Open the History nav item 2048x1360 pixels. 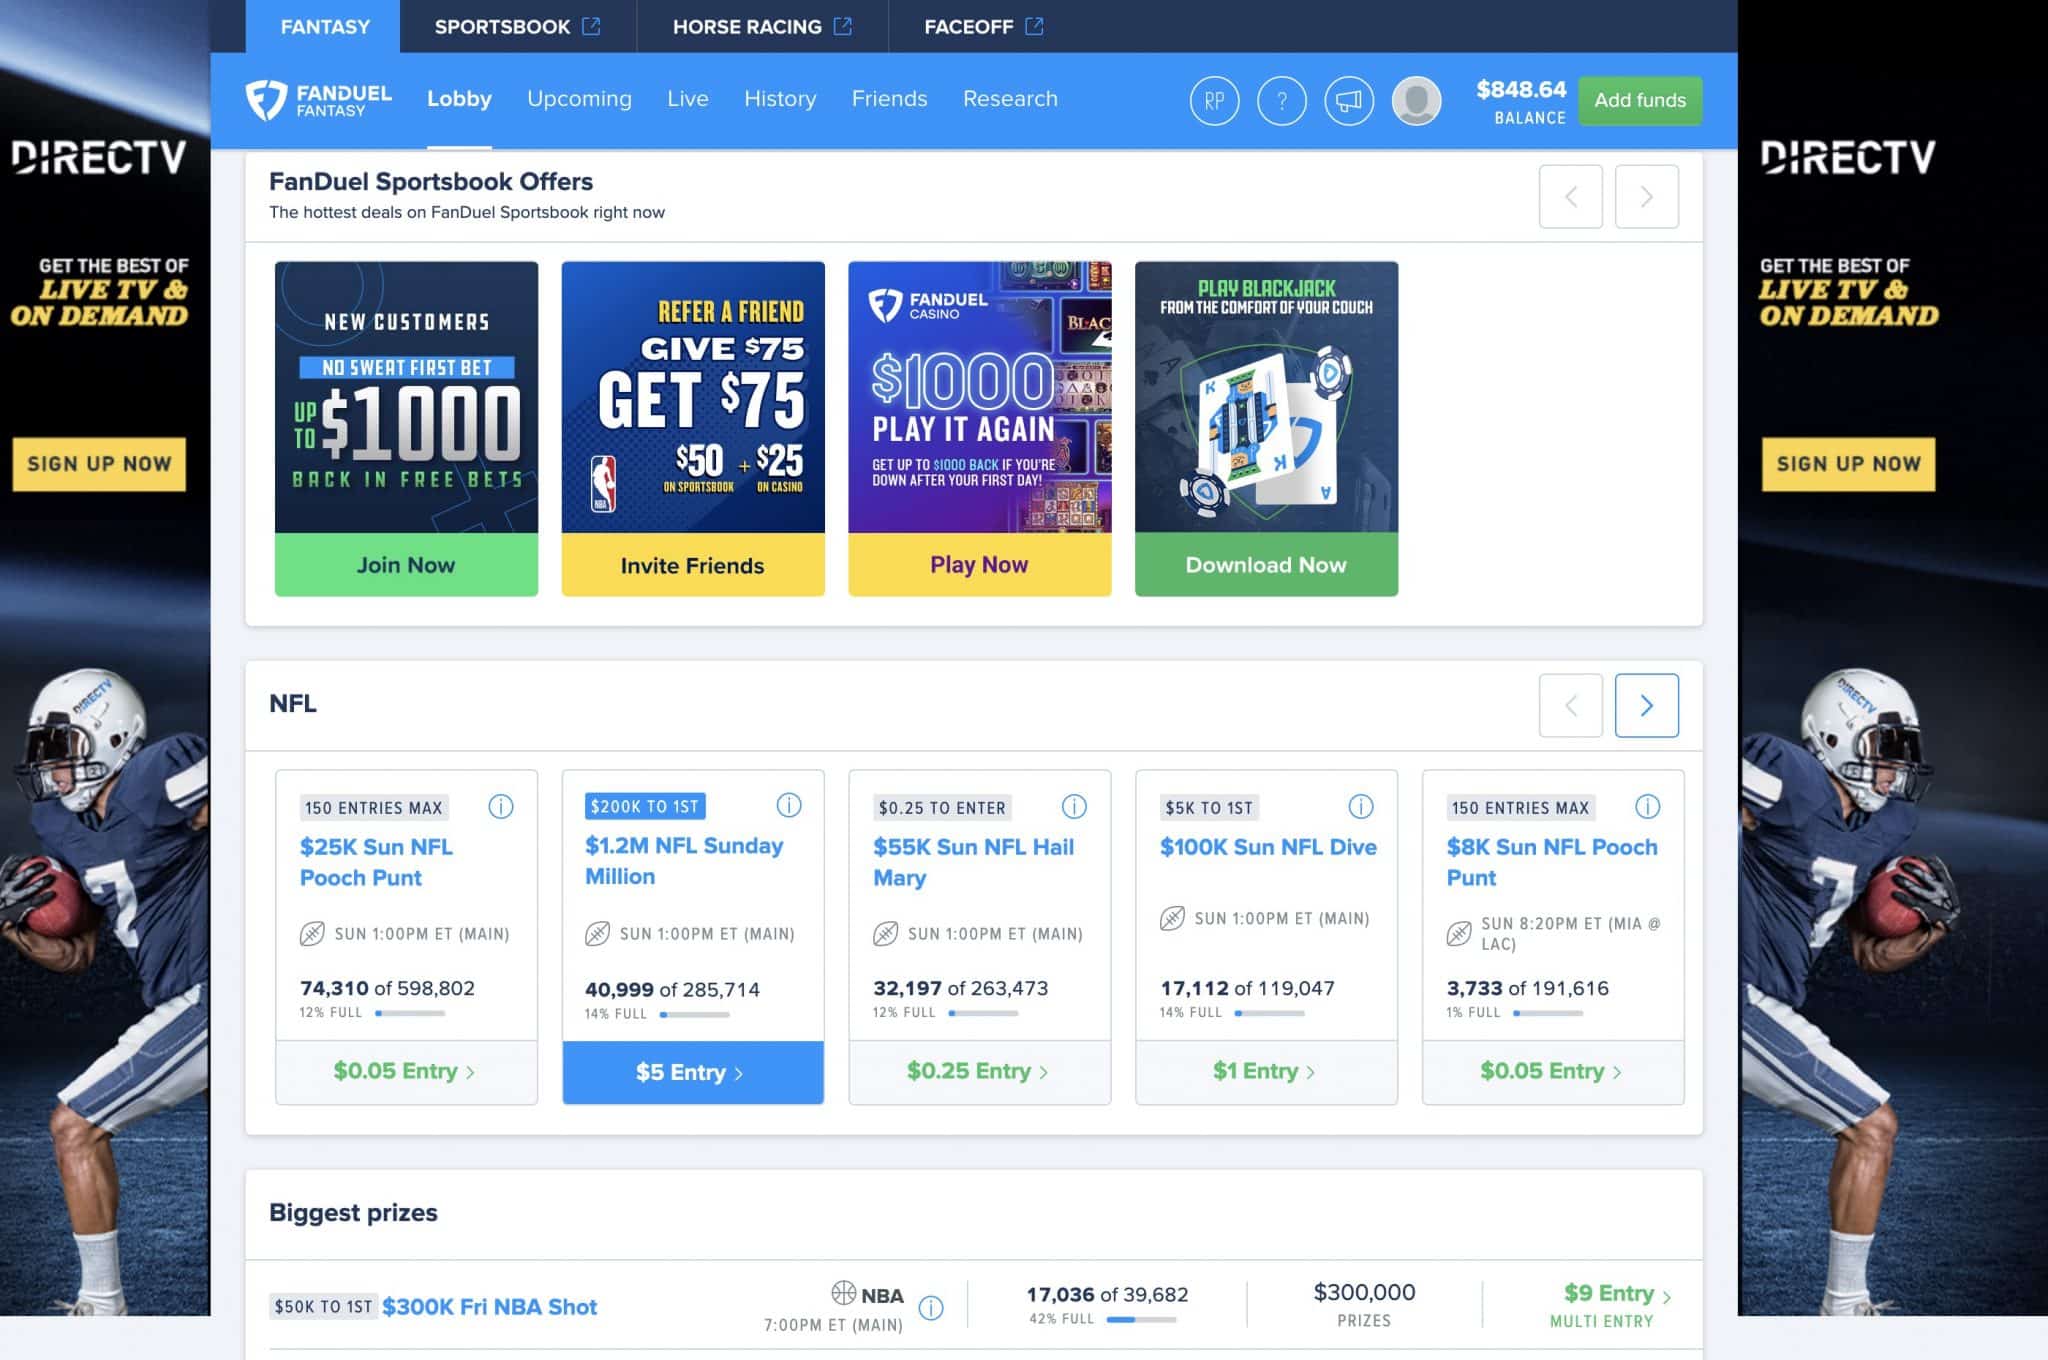(x=780, y=99)
